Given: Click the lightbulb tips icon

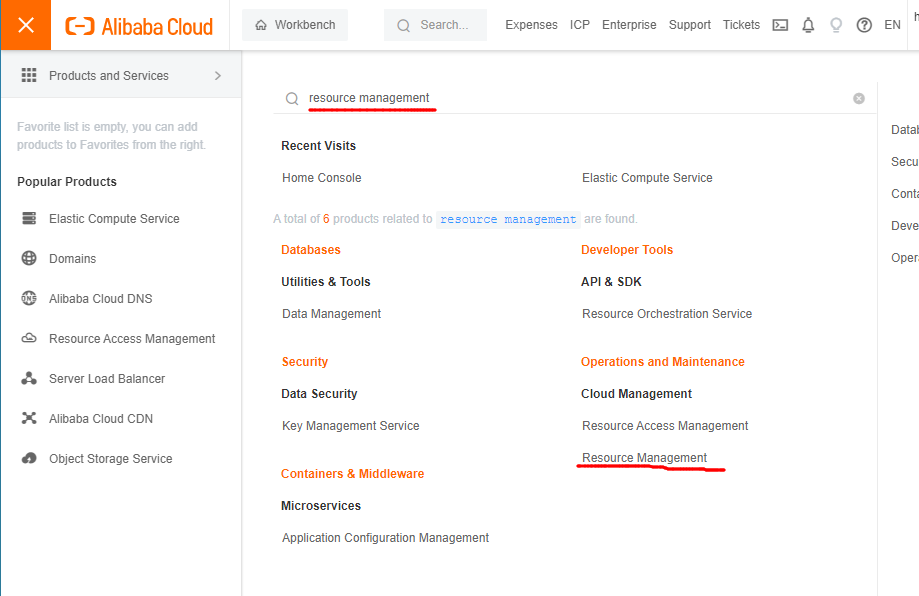Looking at the screenshot, I should tap(836, 25).
